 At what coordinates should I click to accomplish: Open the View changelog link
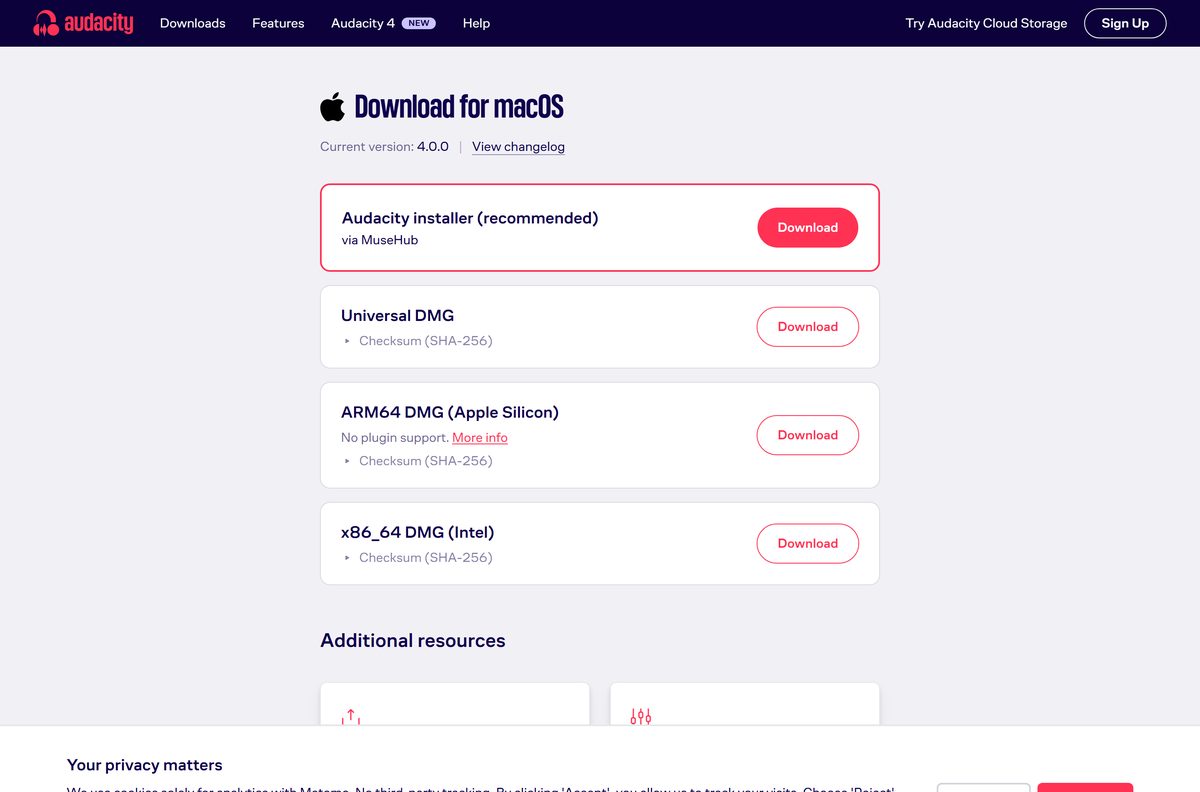518,146
